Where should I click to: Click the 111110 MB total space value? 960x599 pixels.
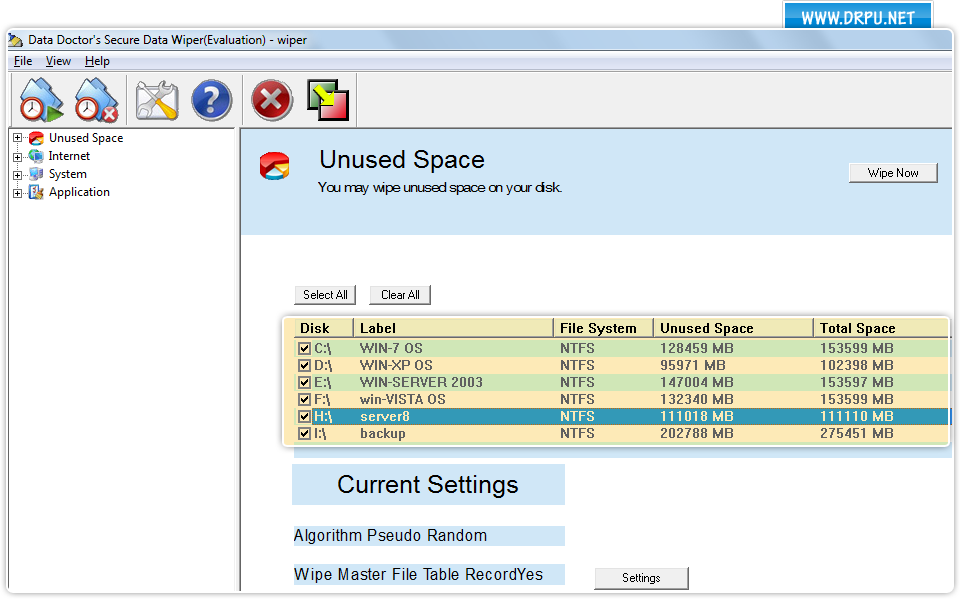857,416
